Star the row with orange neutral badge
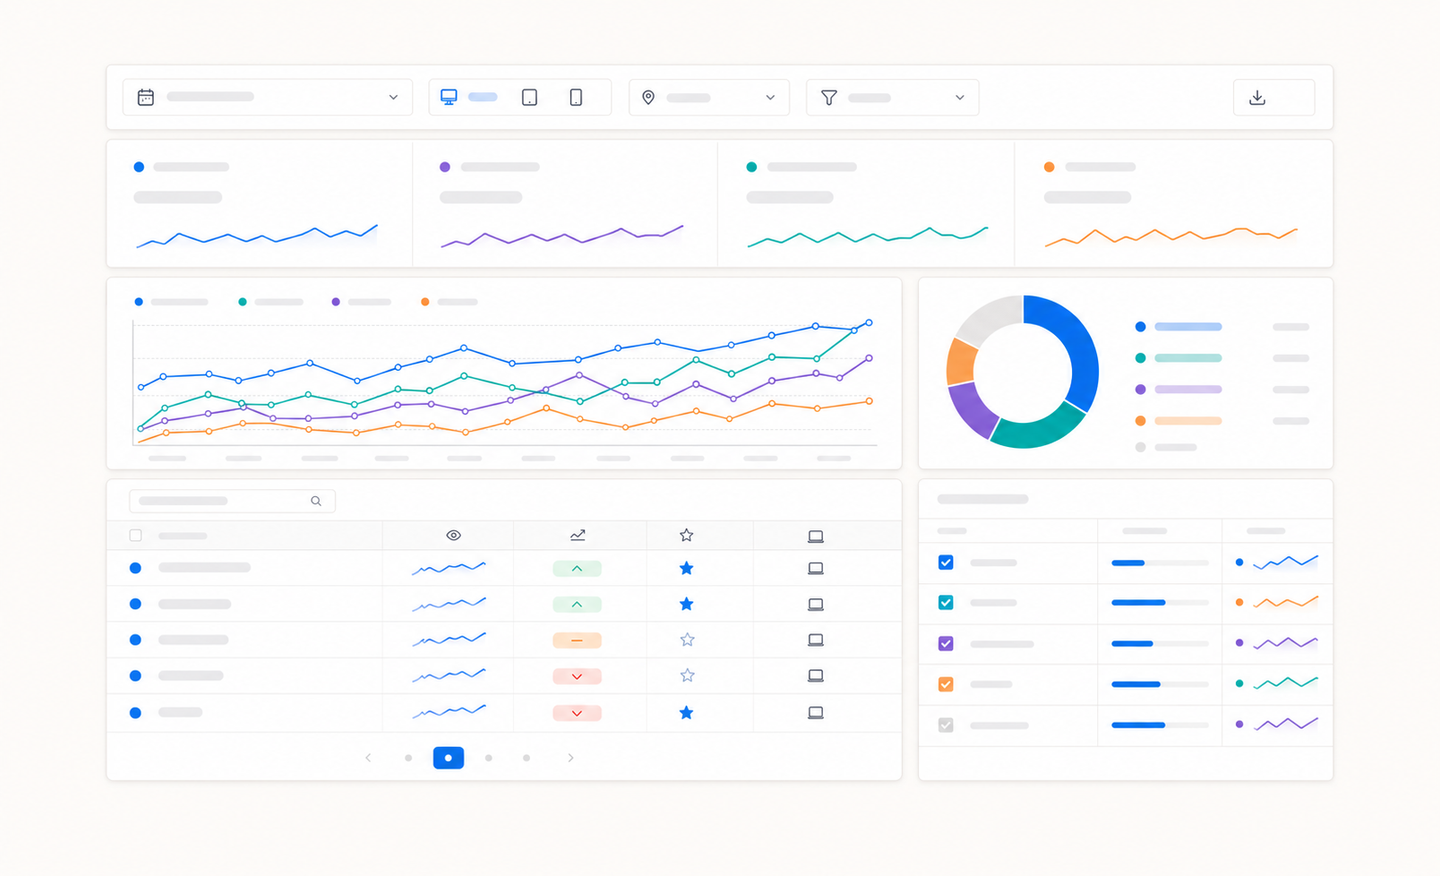The height and width of the screenshot is (876, 1440). (x=687, y=640)
